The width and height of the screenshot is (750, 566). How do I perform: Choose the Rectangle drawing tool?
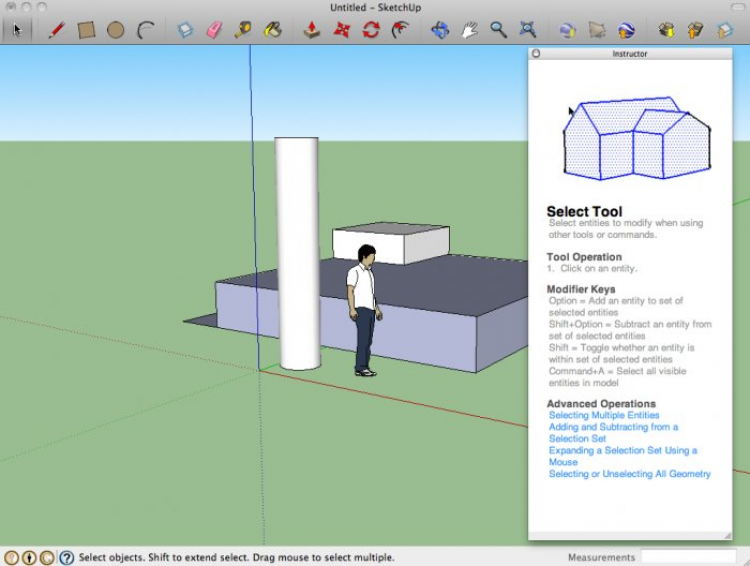coord(86,30)
